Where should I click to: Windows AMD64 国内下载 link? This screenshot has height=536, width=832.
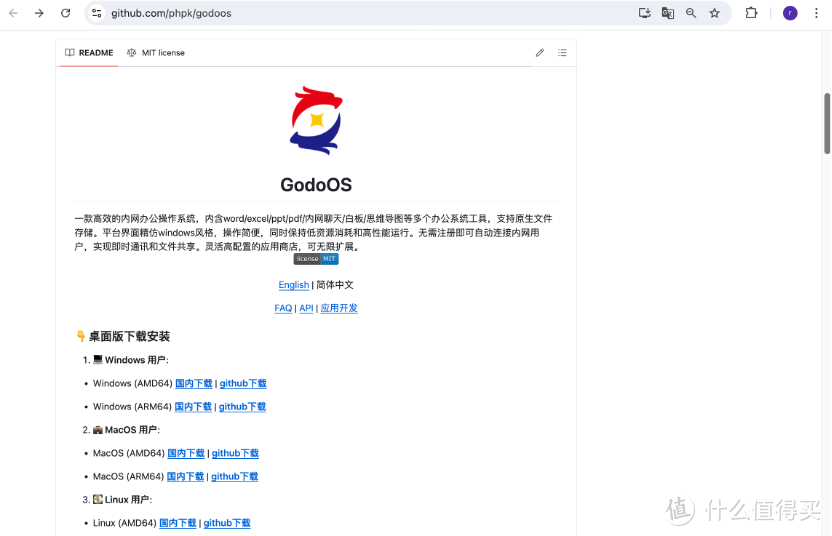pos(194,383)
